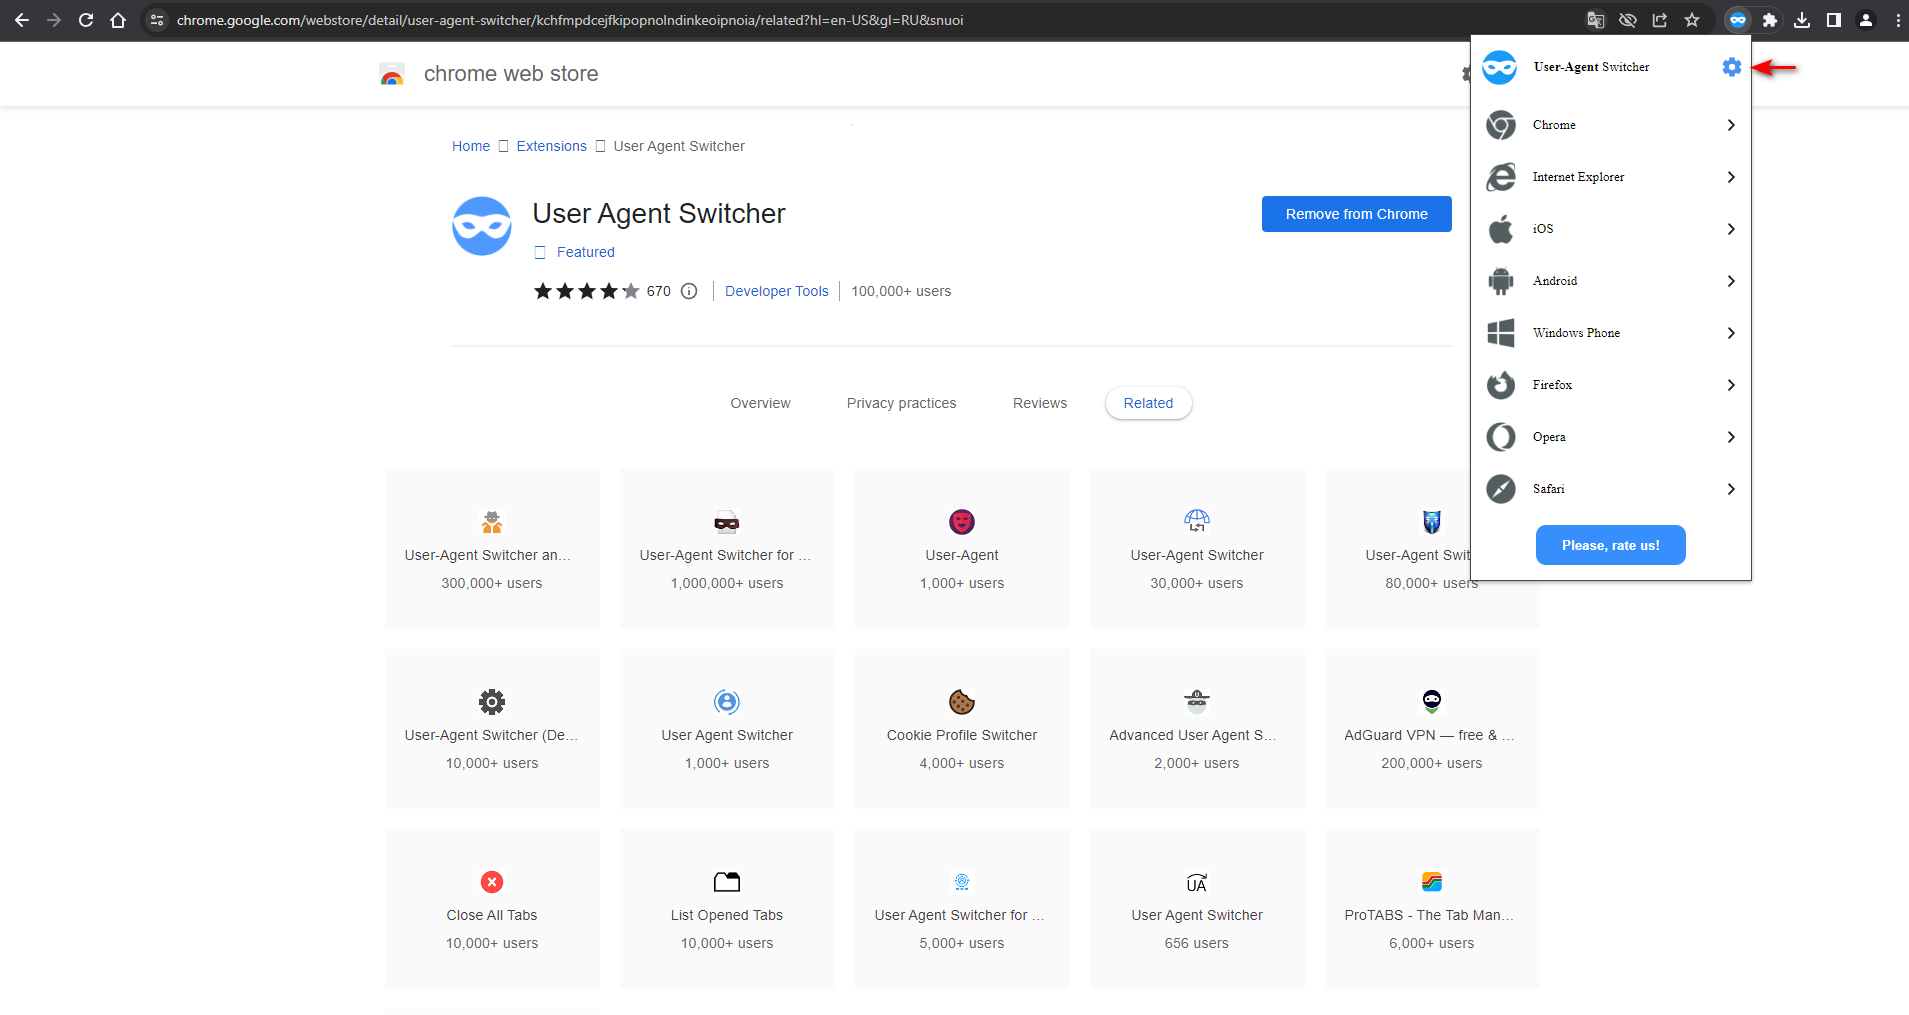1909x1015 pixels.
Task: Open the User-Agent Switcher card with 30,000+ users
Action: pyautogui.click(x=1197, y=549)
